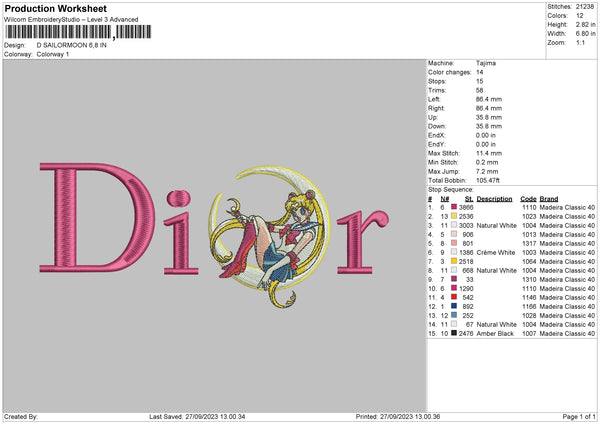The height and width of the screenshot is (424, 600).
Task: Click the pink swatch for stop 1
Action: coord(453,206)
